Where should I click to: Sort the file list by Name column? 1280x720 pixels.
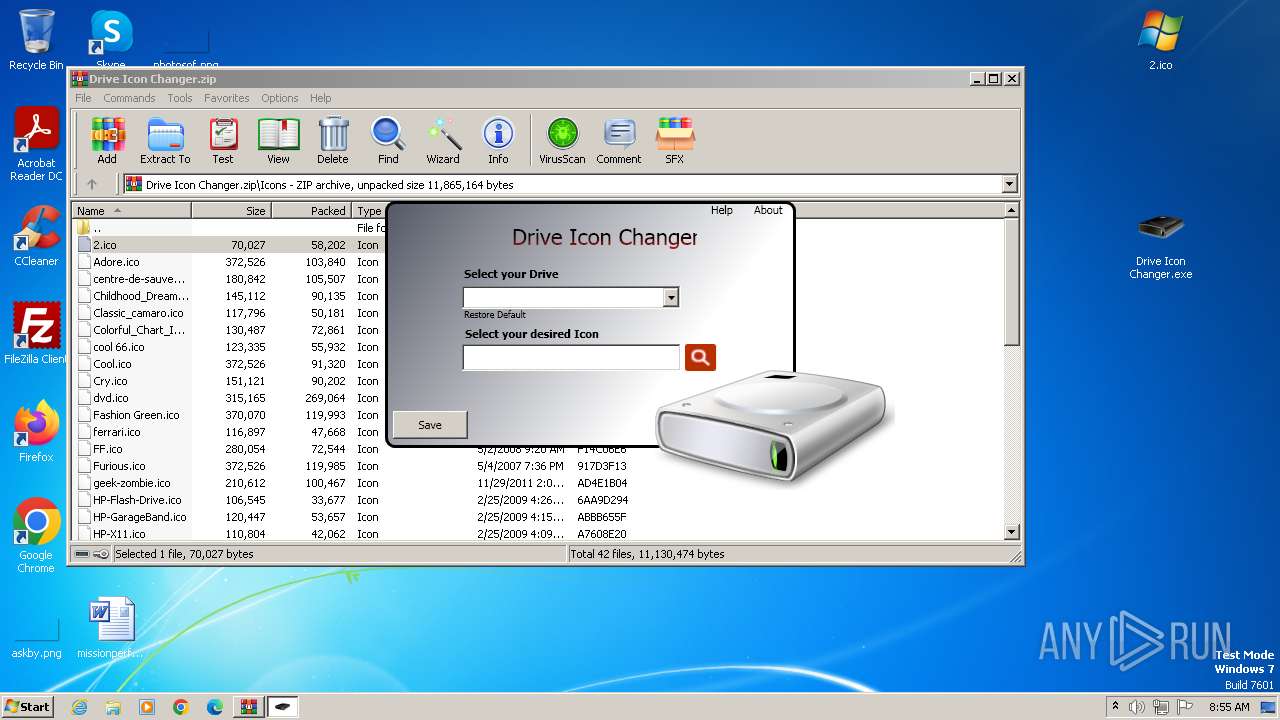(x=131, y=210)
